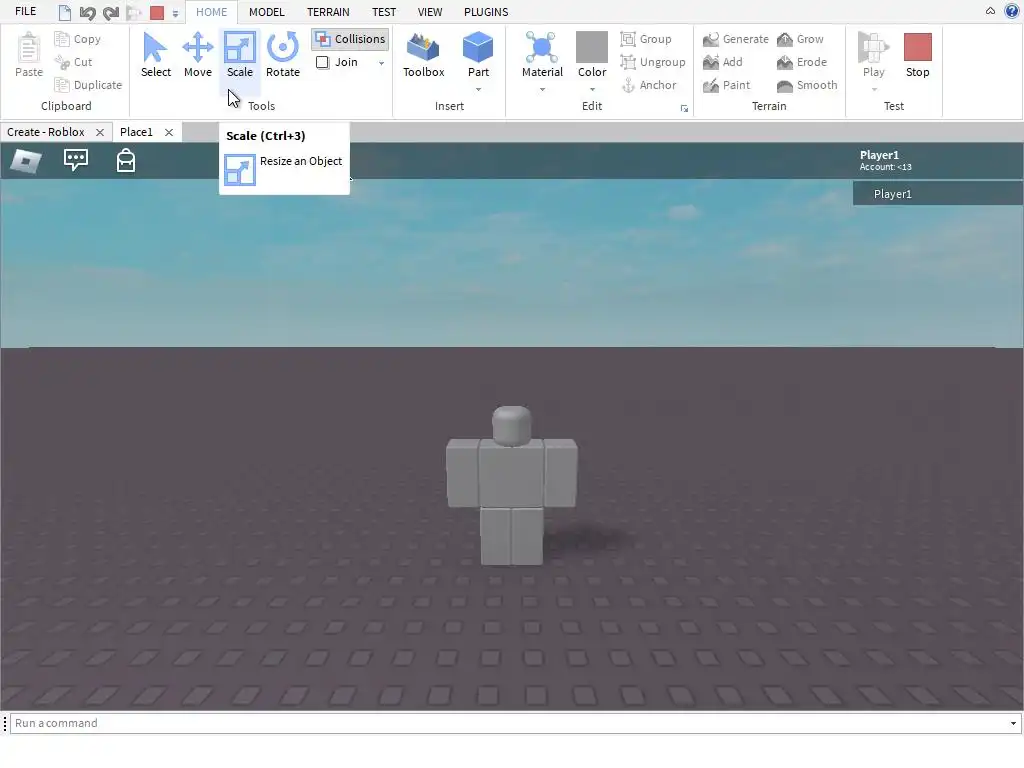Click the gray character in the viewport

click(511, 485)
